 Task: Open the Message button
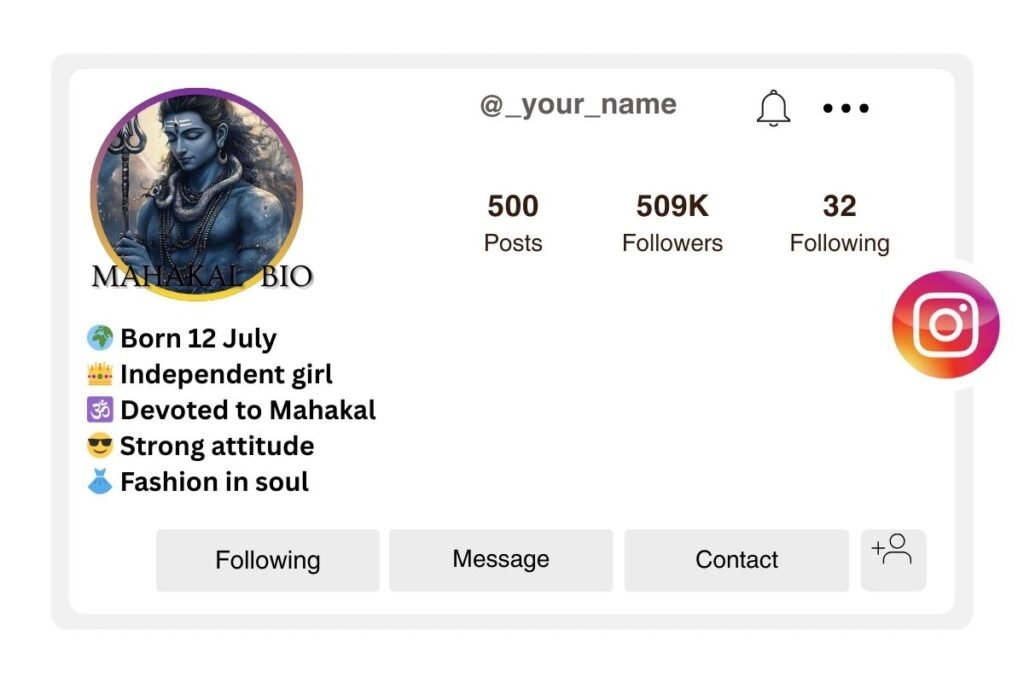(501, 560)
